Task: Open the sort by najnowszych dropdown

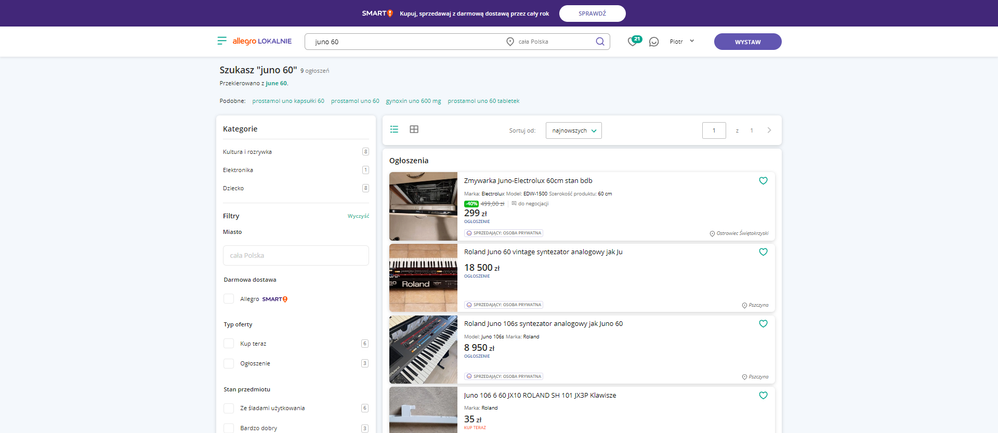Action: [x=573, y=130]
